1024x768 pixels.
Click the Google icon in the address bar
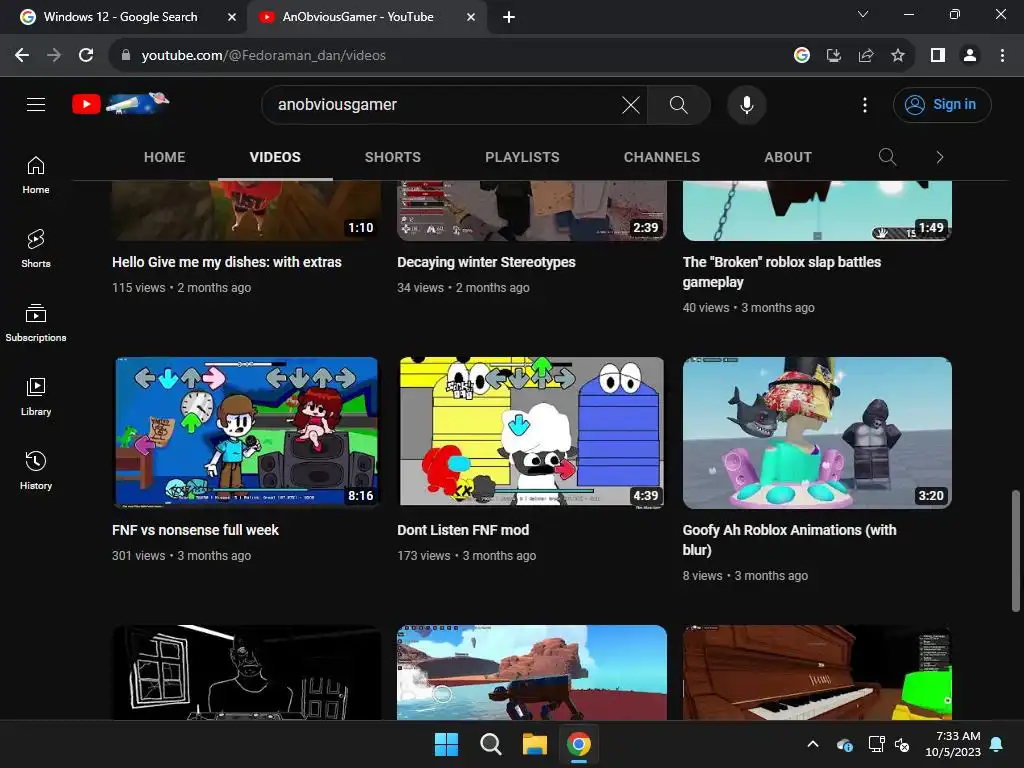pos(802,56)
